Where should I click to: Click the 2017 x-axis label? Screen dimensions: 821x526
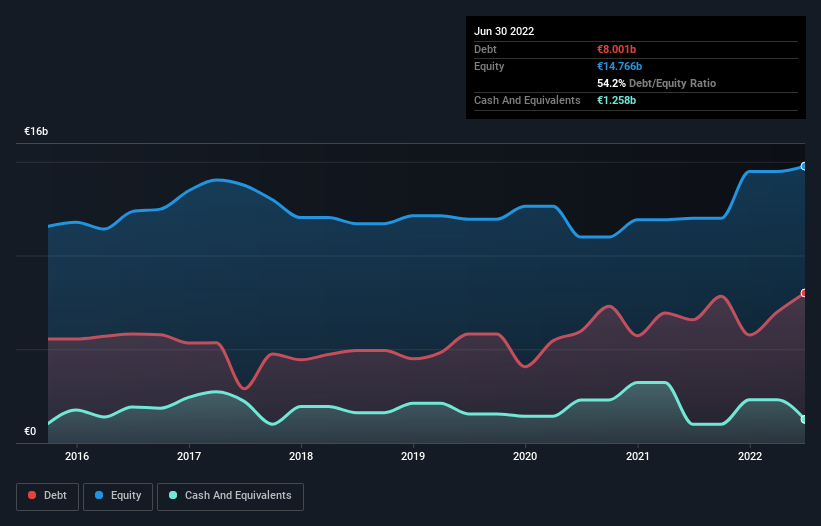coord(189,456)
